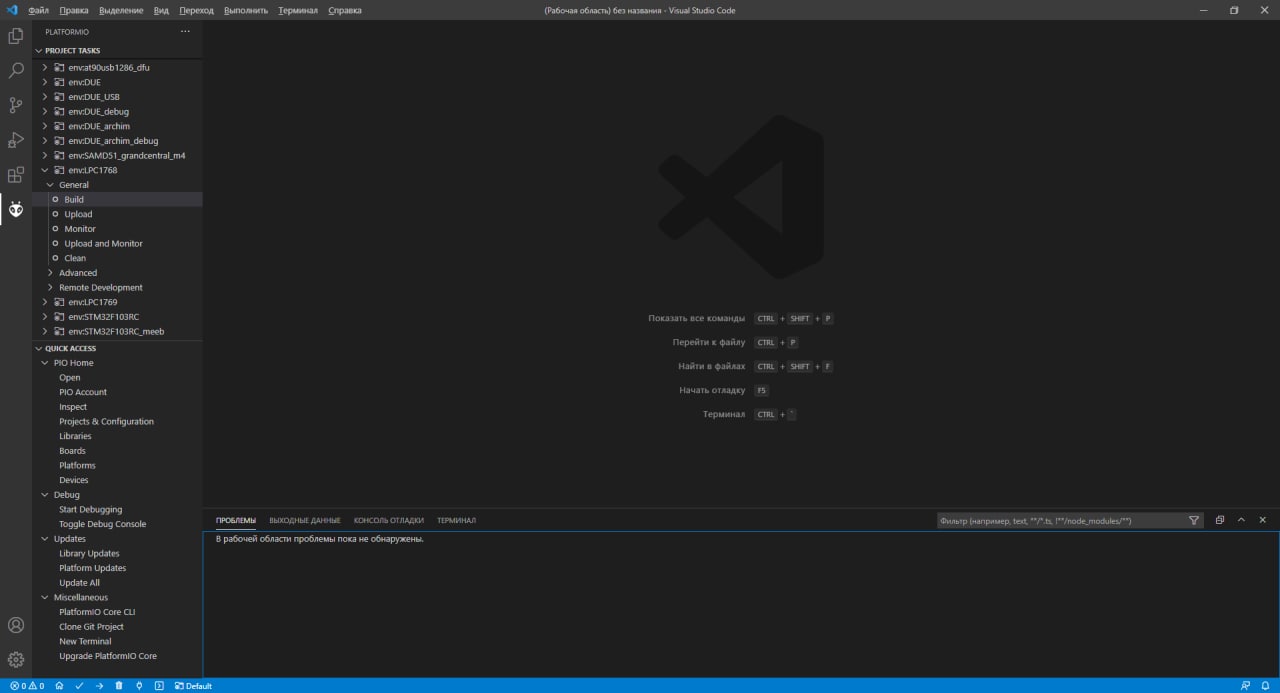Image resolution: width=1280 pixels, height=693 pixels.
Task: Close the bottom panel
Action: point(1263,520)
